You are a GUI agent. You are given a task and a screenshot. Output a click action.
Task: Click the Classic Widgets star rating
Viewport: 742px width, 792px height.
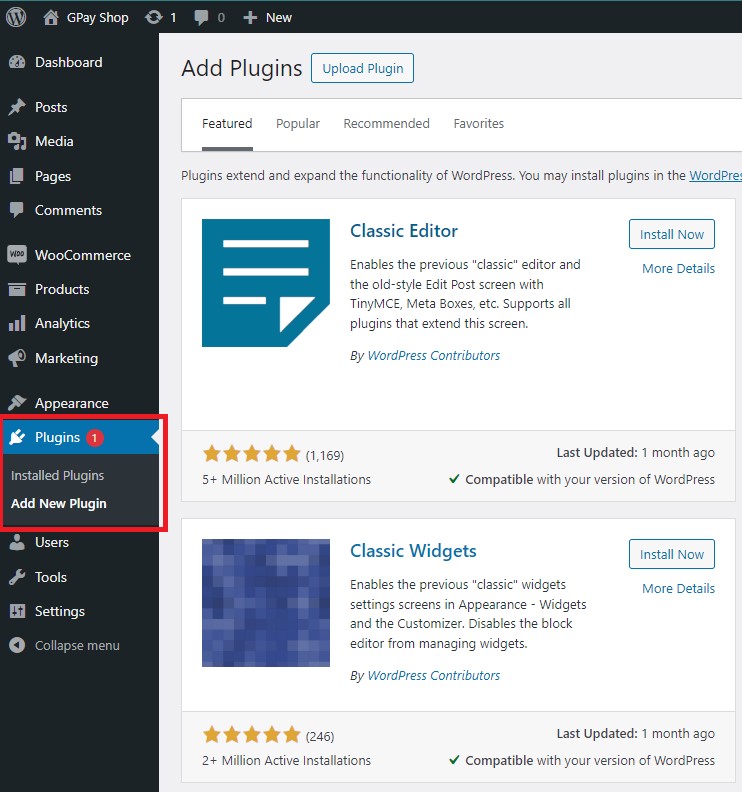click(x=252, y=734)
